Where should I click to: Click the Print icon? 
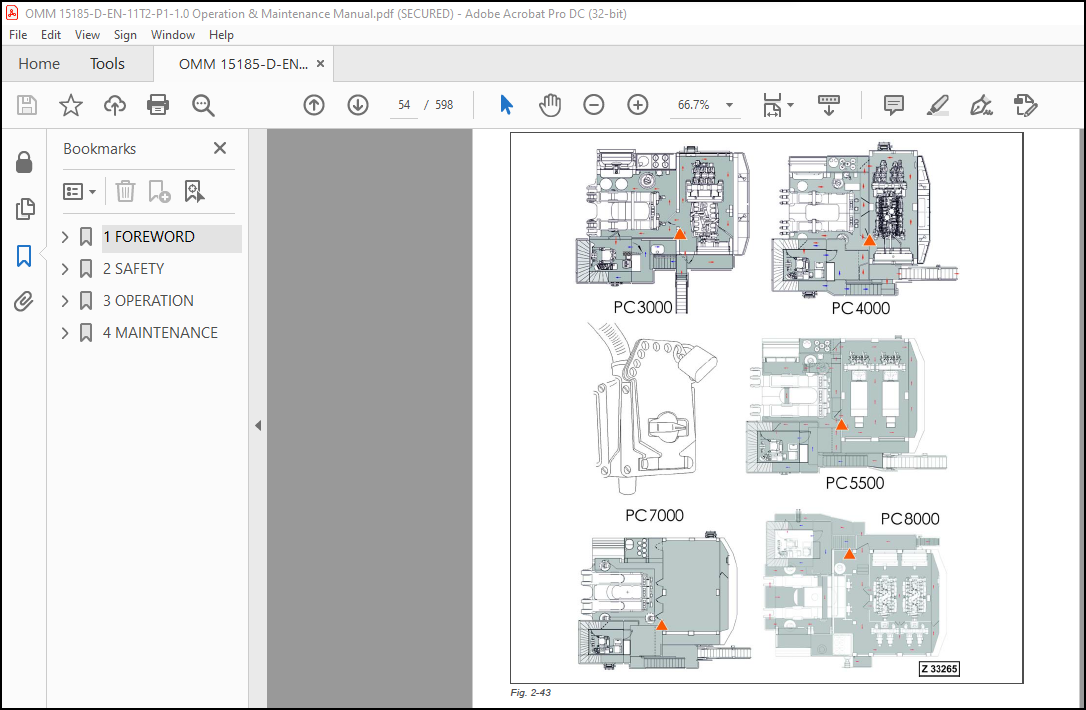coord(158,105)
